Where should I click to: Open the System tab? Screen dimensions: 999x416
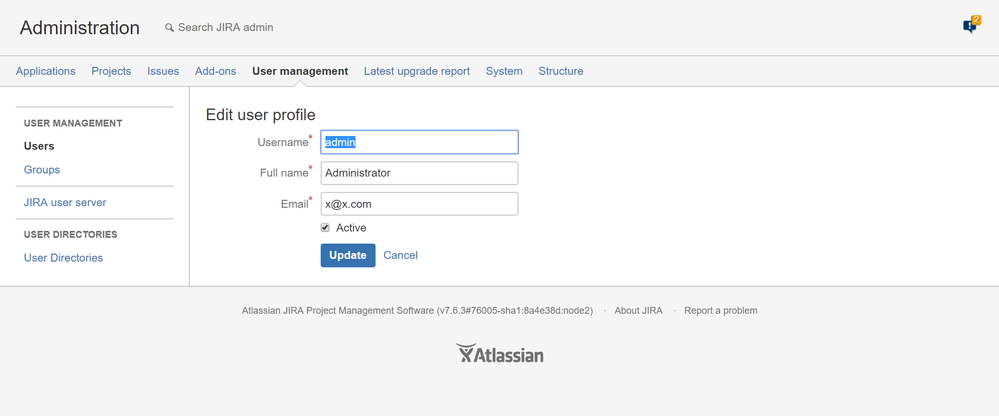click(504, 71)
